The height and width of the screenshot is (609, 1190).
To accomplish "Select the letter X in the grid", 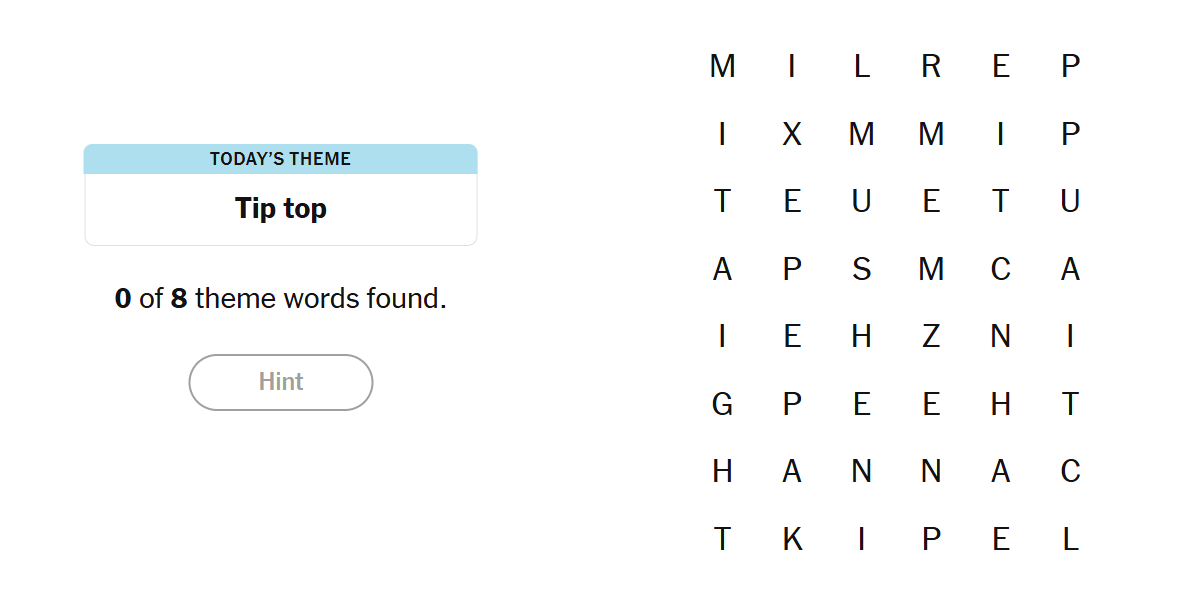I will coord(792,134).
